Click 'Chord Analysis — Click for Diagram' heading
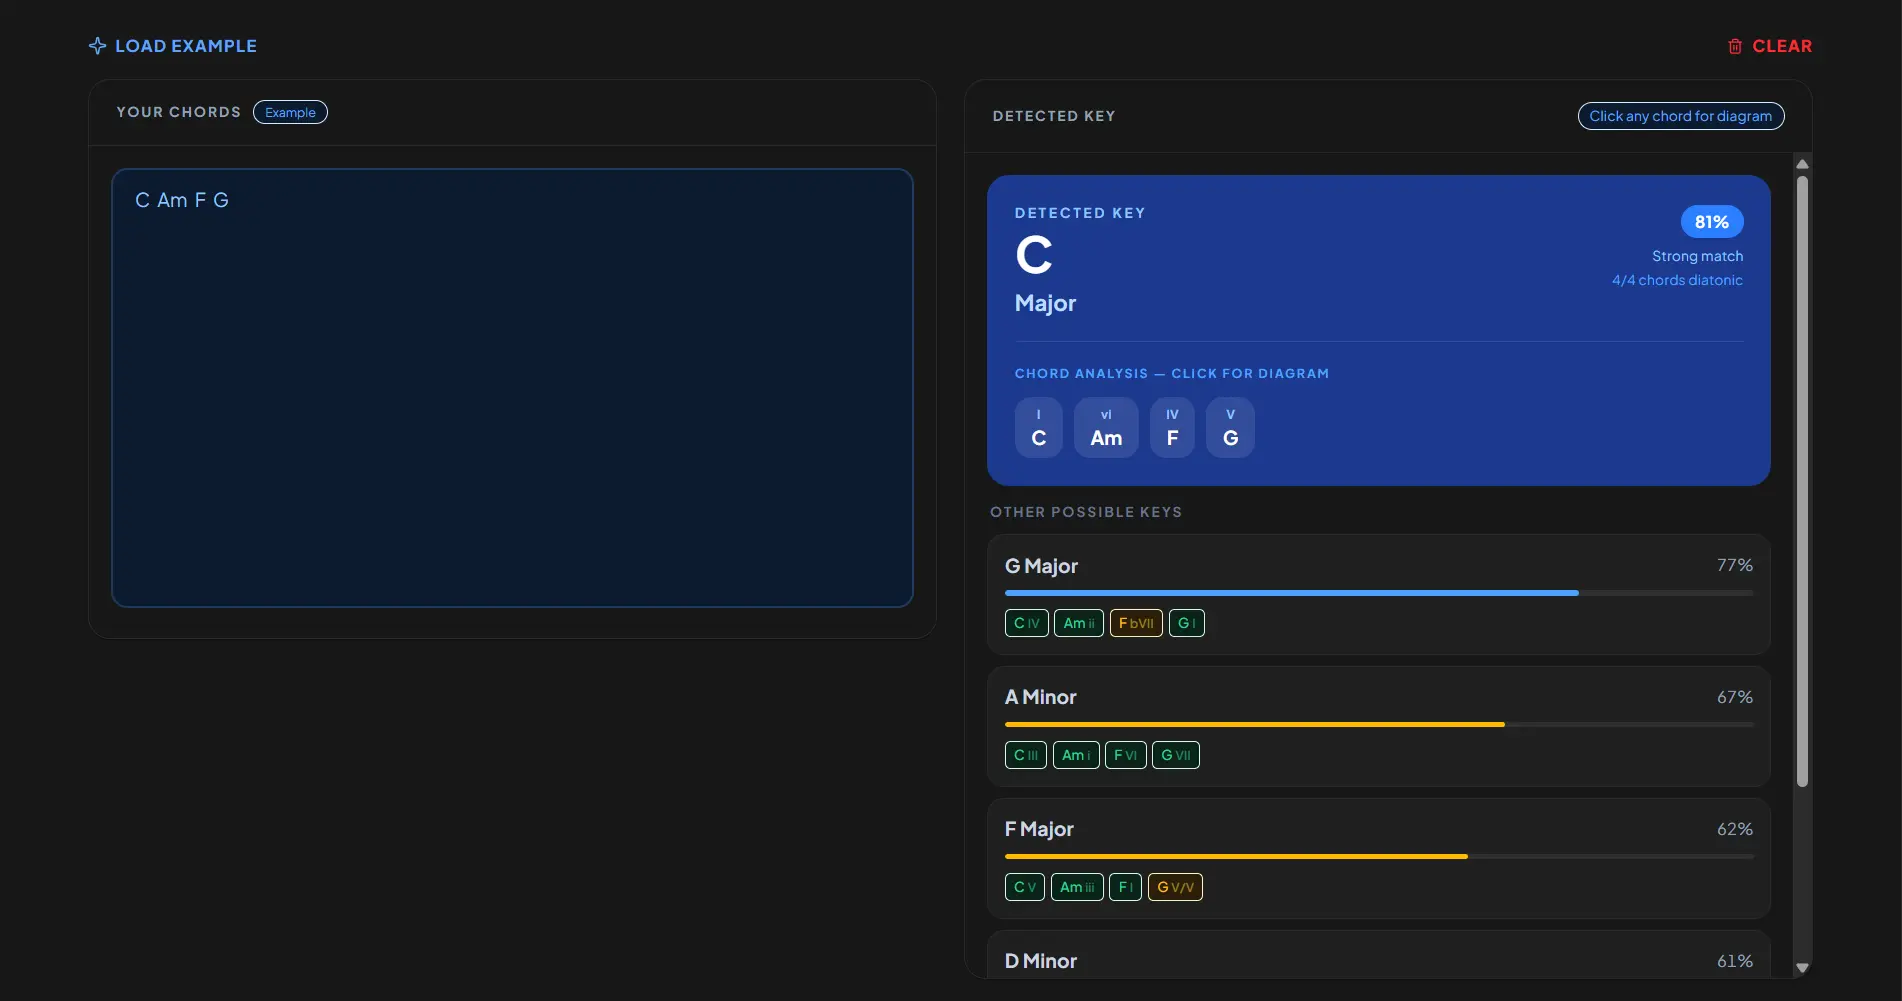This screenshot has height=1001, width=1902. pos(1172,373)
